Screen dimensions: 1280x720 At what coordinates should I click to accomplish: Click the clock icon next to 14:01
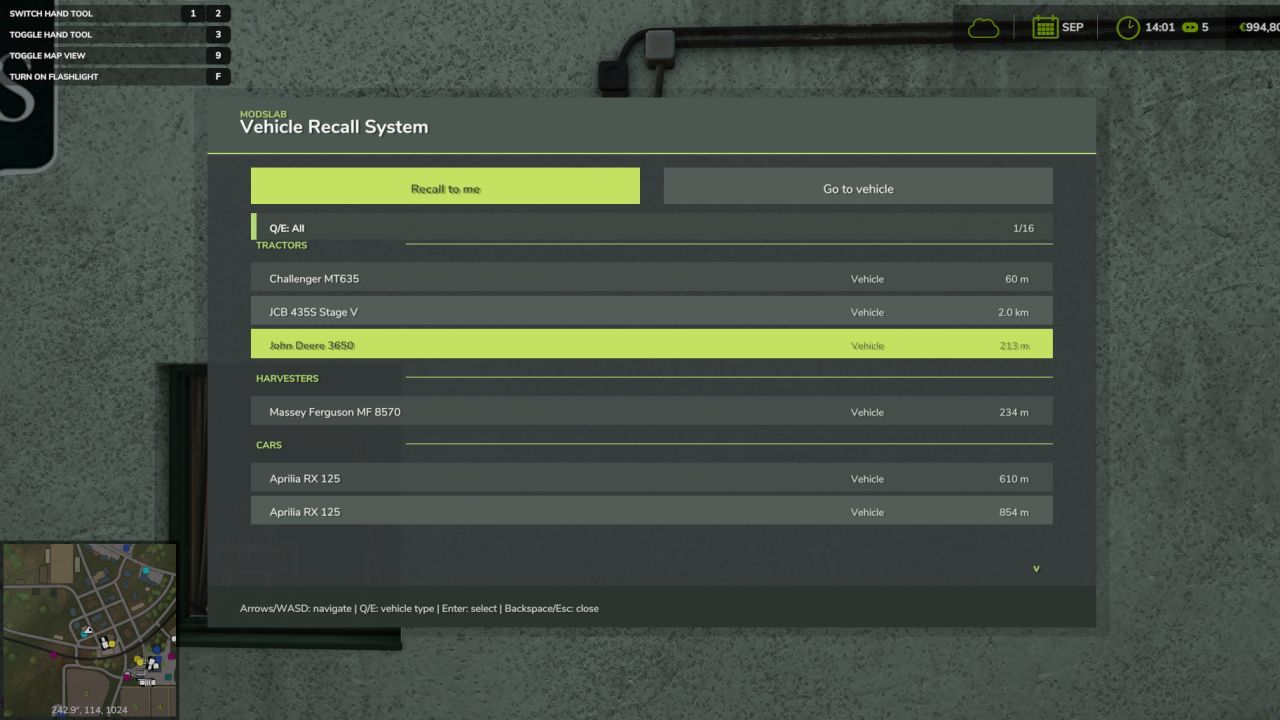1128,27
